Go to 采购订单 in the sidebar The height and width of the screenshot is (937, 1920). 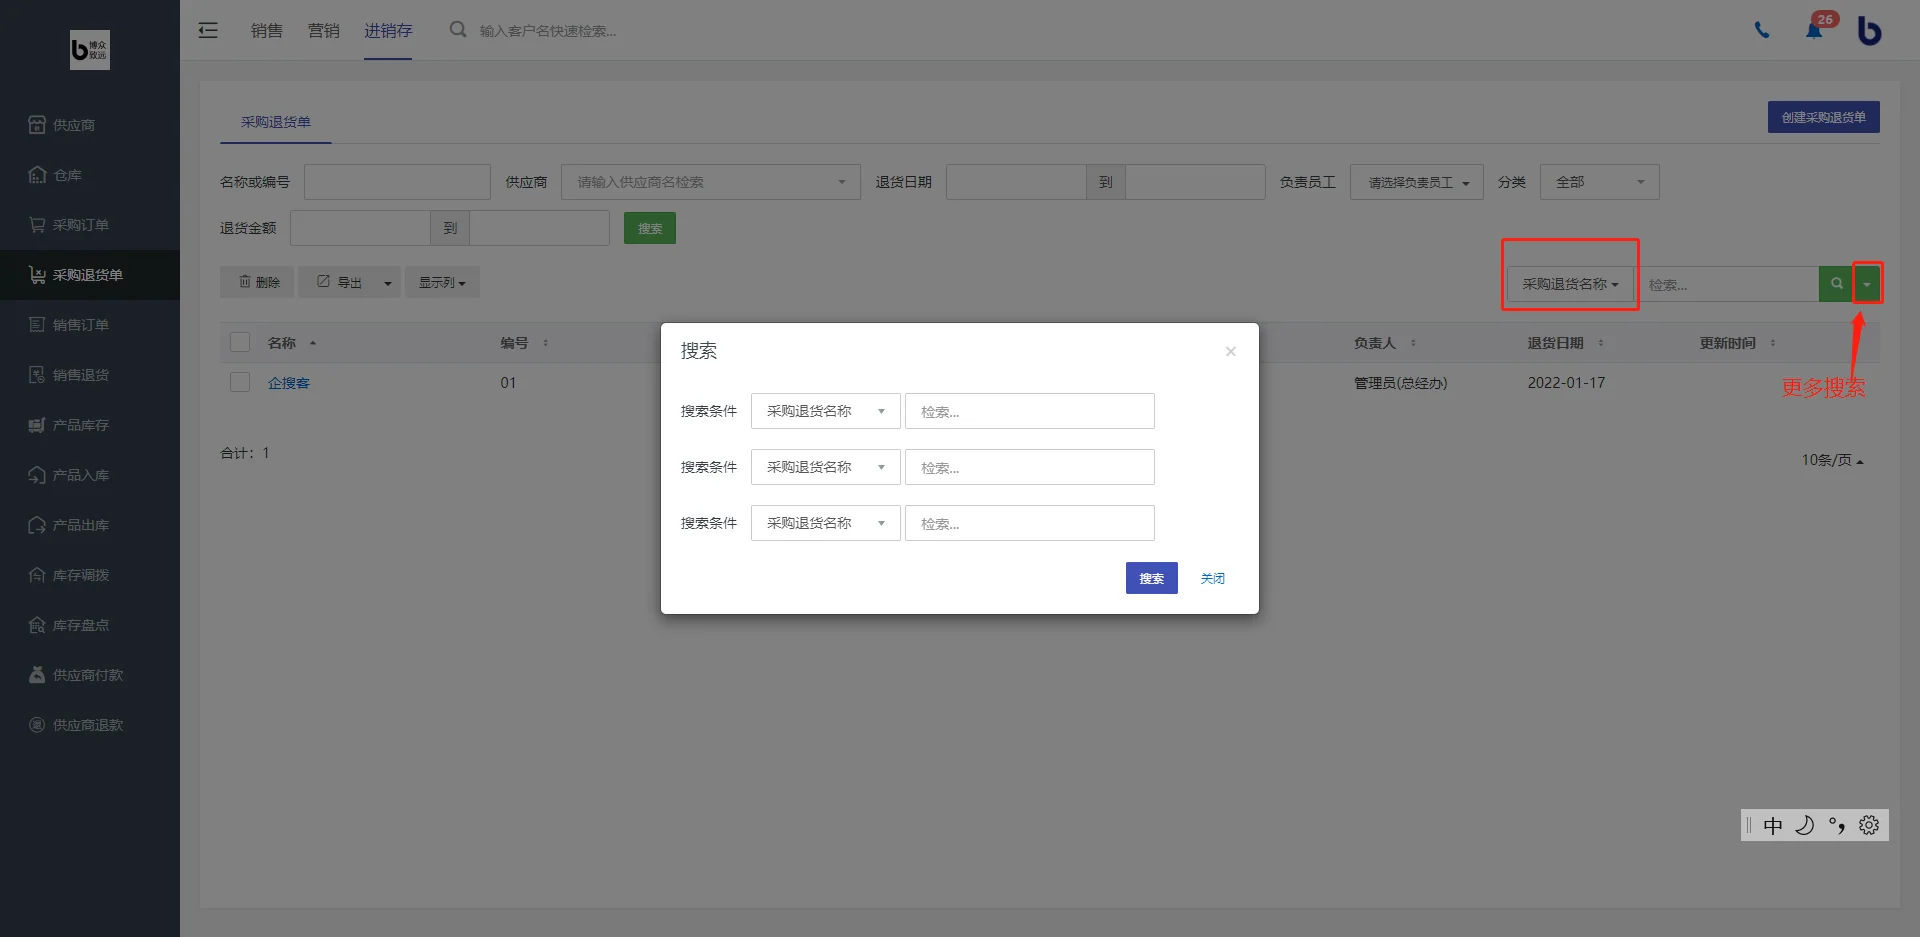click(90, 225)
